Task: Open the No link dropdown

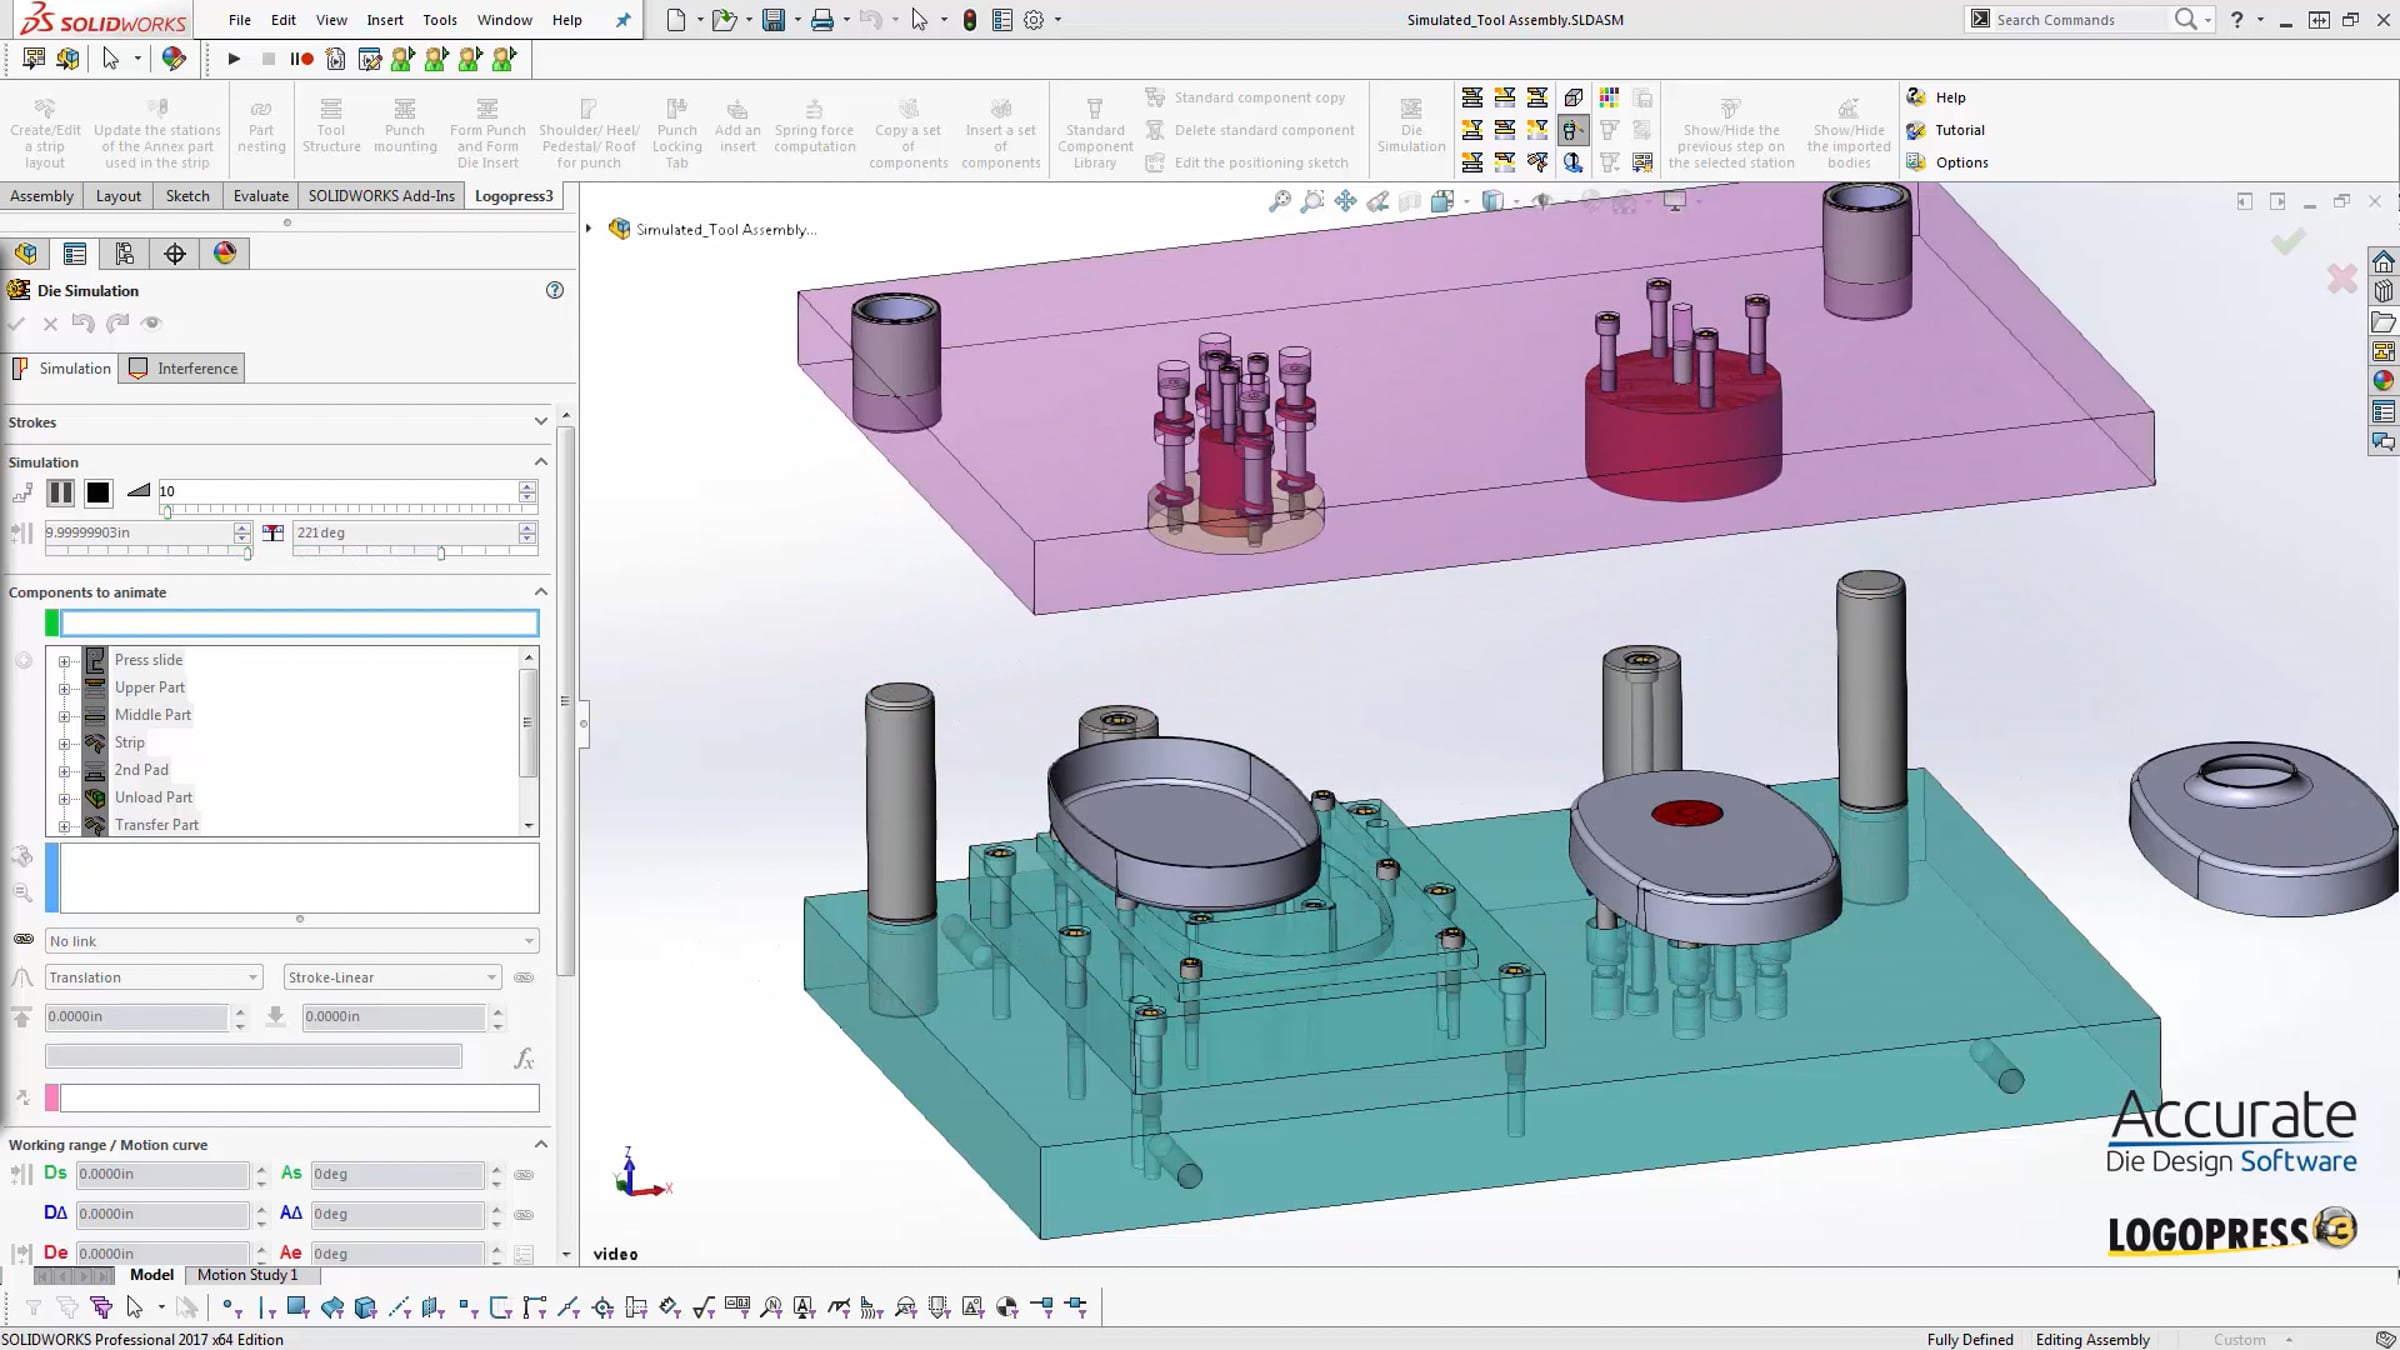Action: pos(292,941)
